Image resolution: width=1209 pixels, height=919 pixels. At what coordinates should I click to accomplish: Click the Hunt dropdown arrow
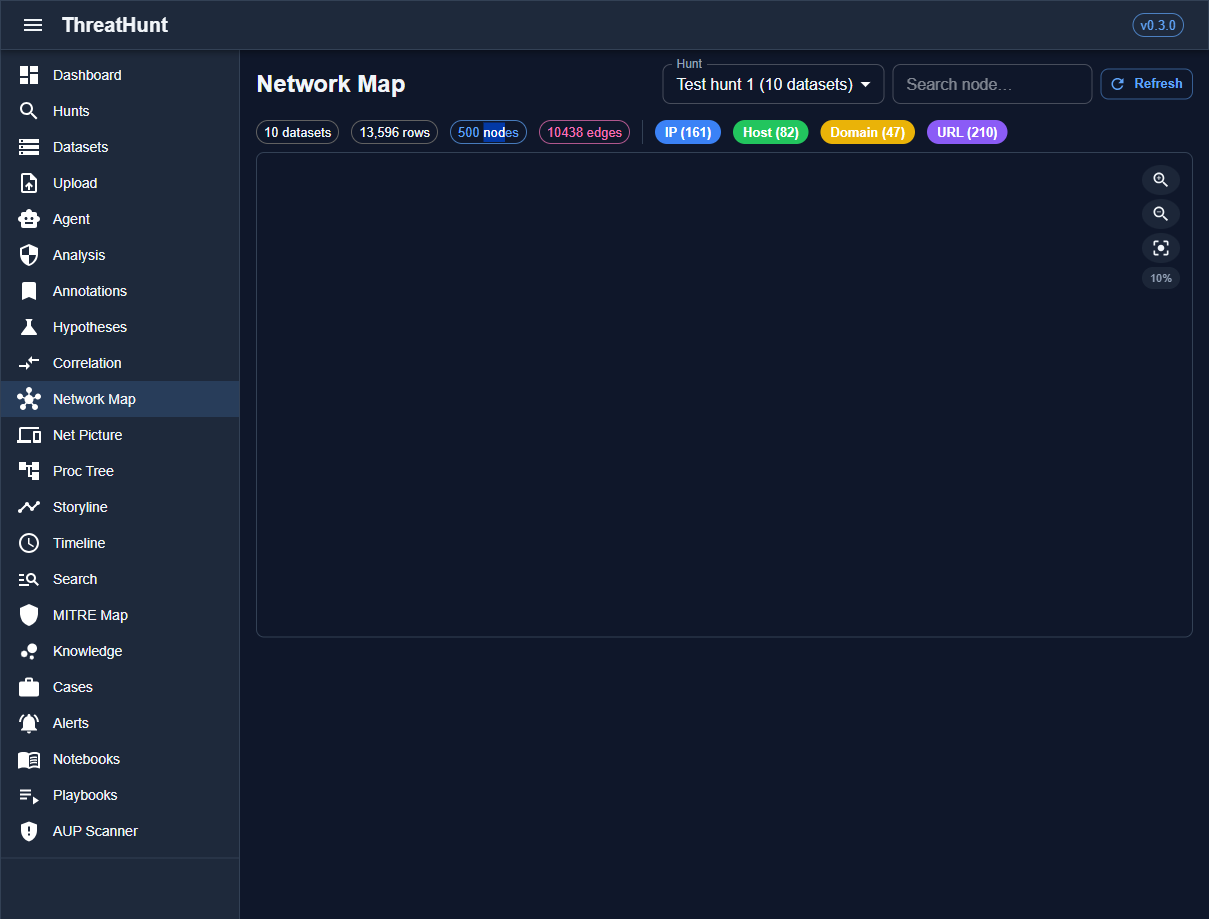pyautogui.click(x=865, y=85)
